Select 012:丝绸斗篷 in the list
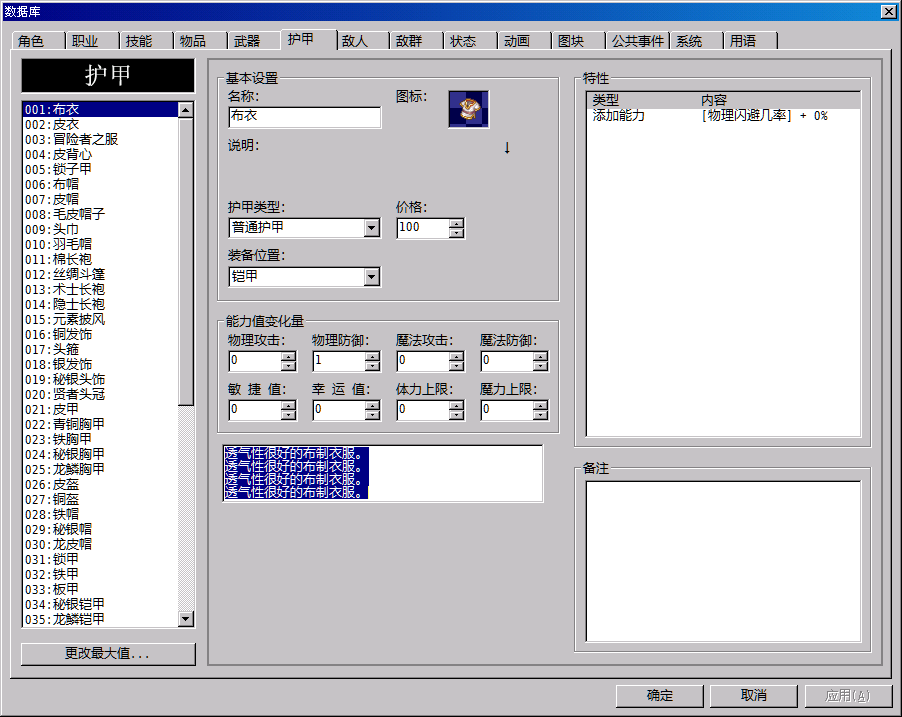 pos(101,274)
